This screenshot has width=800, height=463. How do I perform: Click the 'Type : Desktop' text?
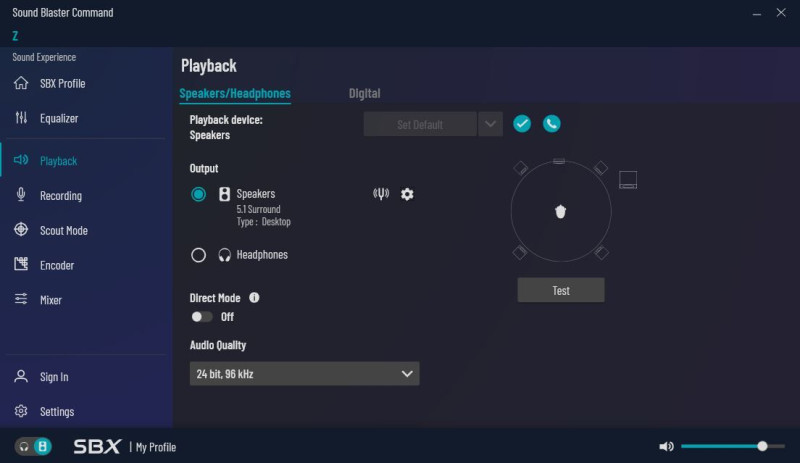[x=263, y=222]
